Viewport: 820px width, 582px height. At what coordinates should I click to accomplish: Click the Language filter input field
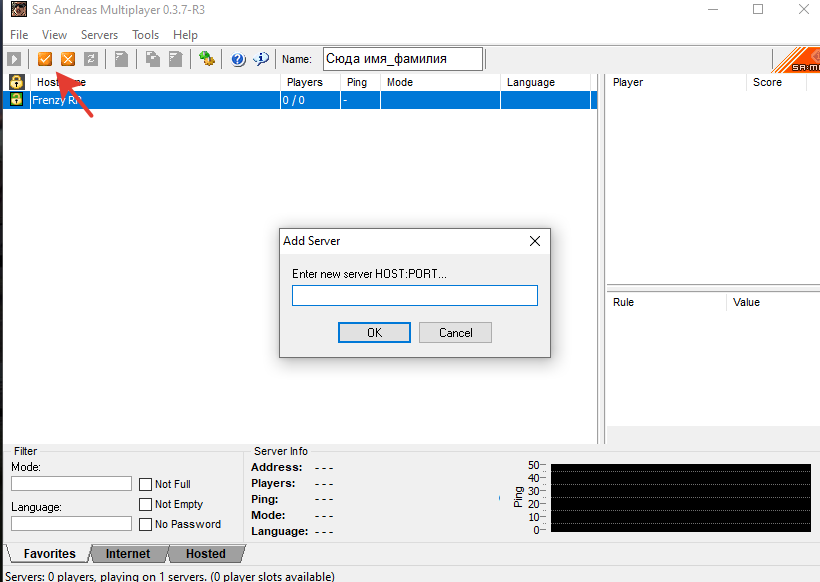point(71,523)
